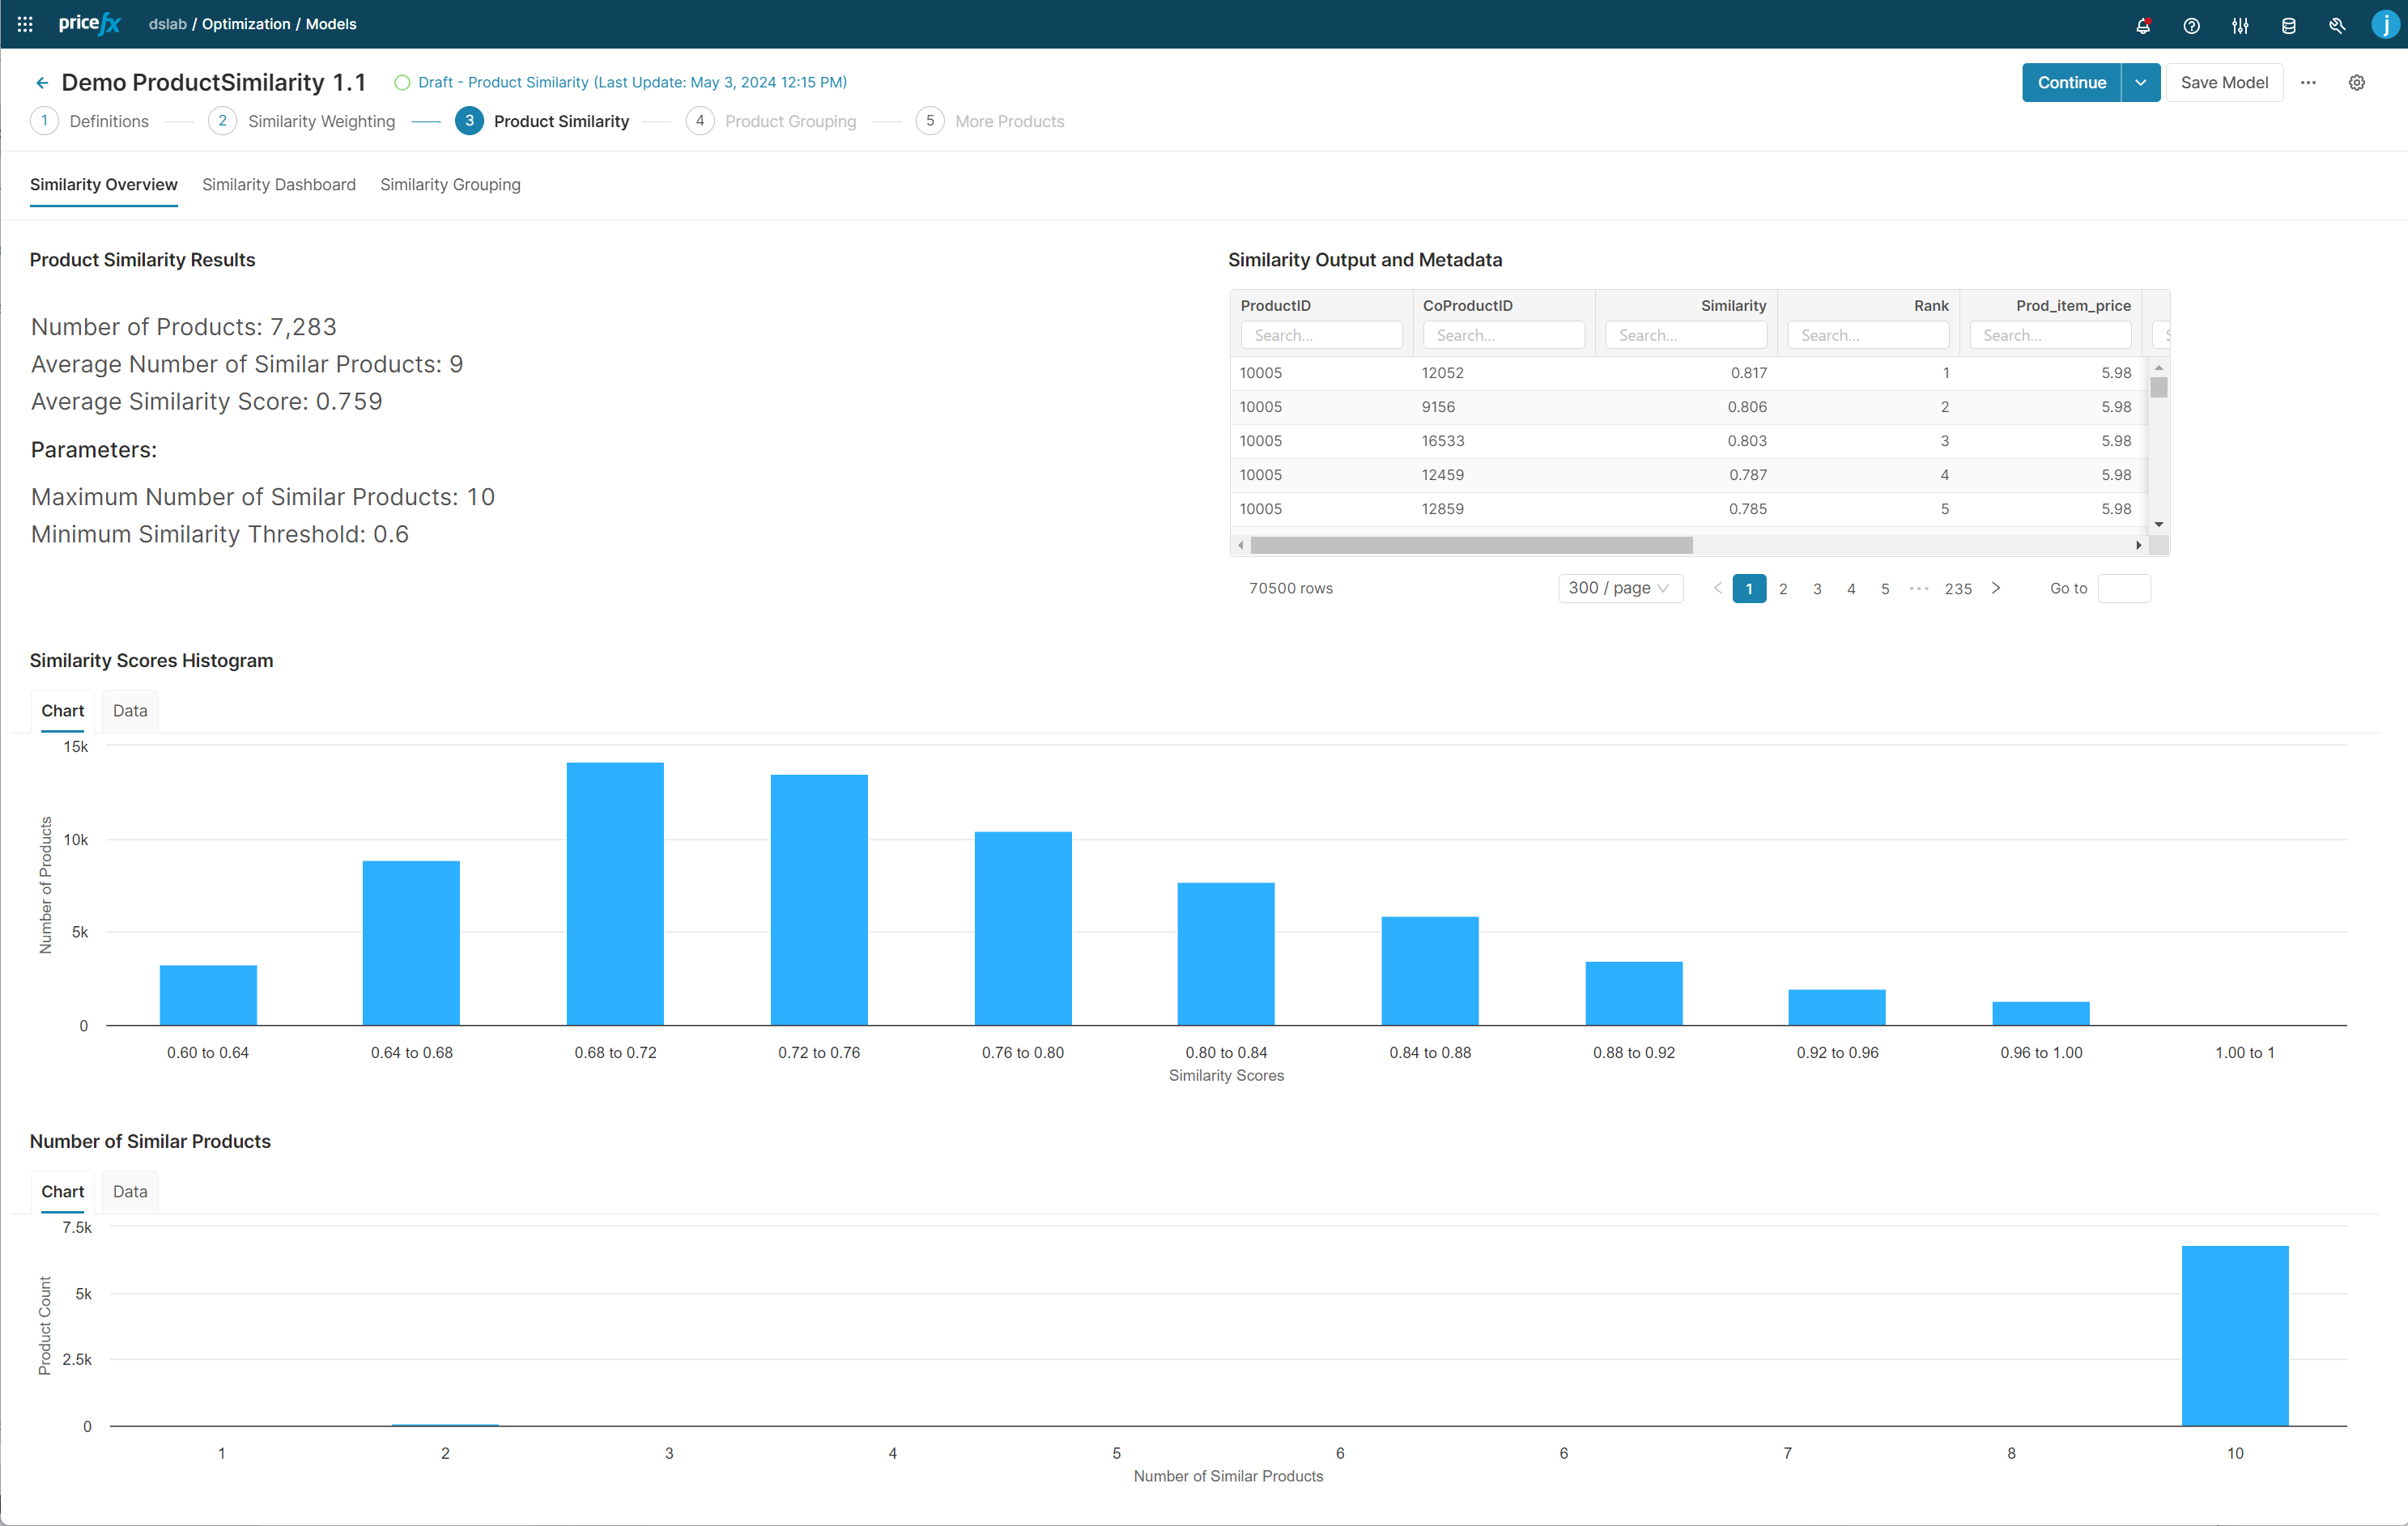
Task: Open the database icon in header
Action: (2288, 26)
